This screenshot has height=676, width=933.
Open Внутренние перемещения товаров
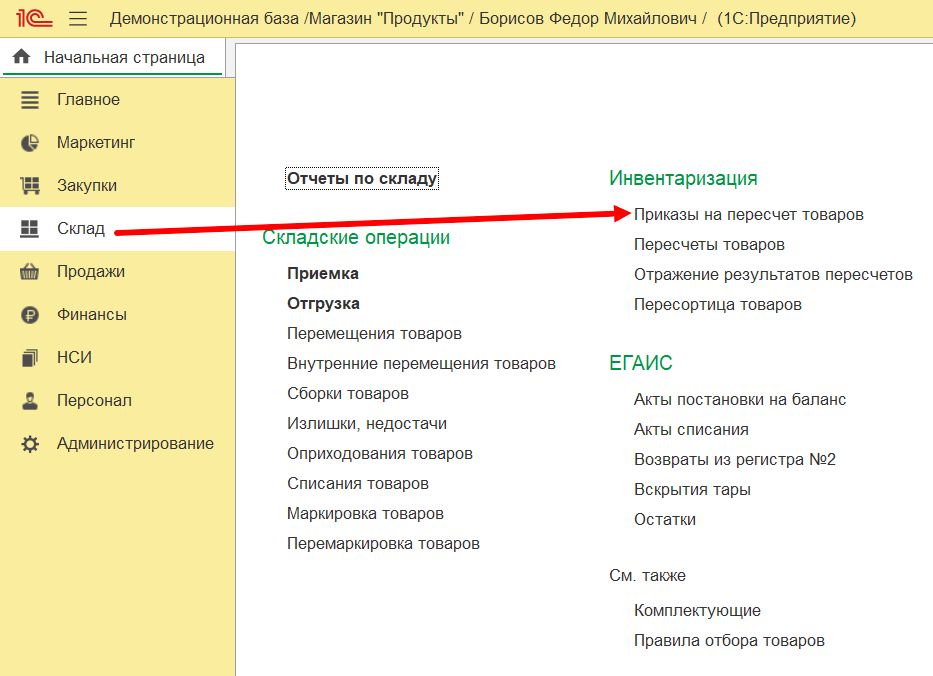[x=421, y=364]
